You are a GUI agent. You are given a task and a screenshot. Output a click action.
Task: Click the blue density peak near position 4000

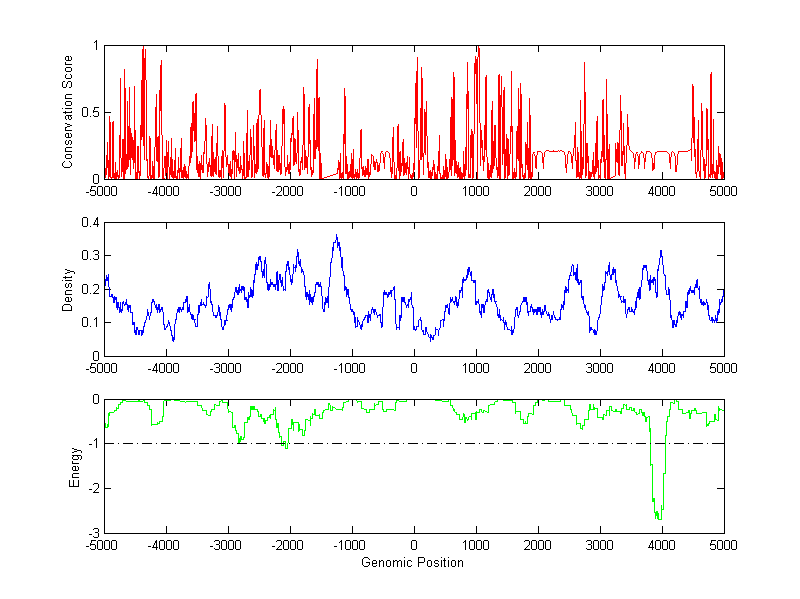tap(661, 252)
